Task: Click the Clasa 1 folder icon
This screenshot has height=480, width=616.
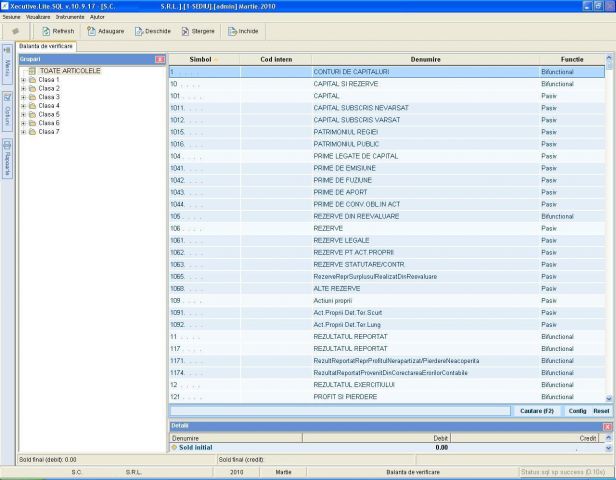Action: 32,80
